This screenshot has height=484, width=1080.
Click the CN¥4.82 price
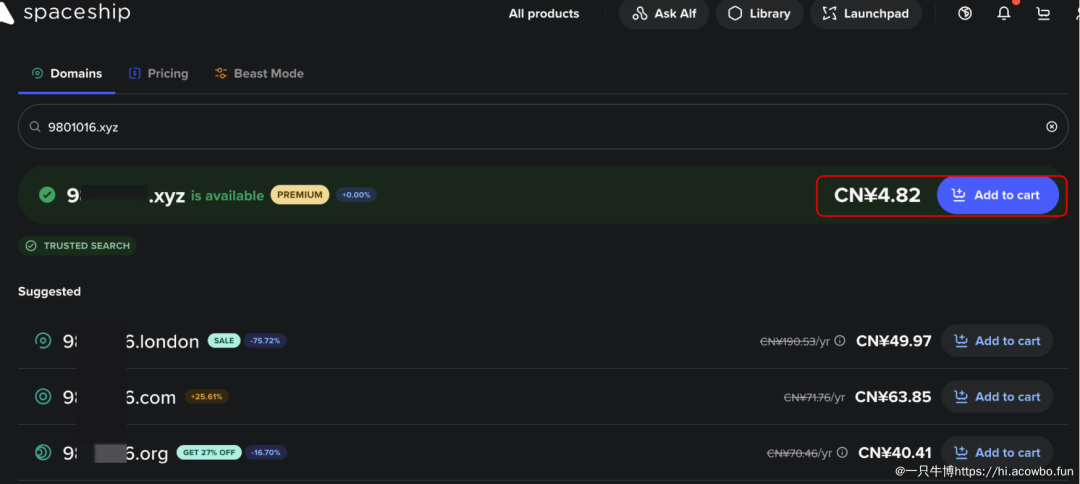pos(877,196)
